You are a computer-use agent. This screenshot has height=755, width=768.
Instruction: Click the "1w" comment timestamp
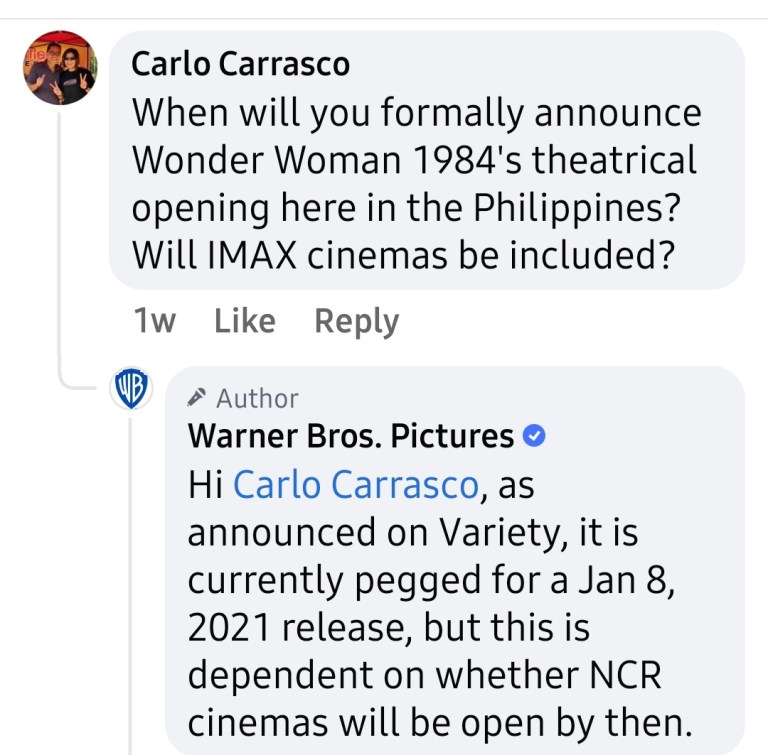154,321
